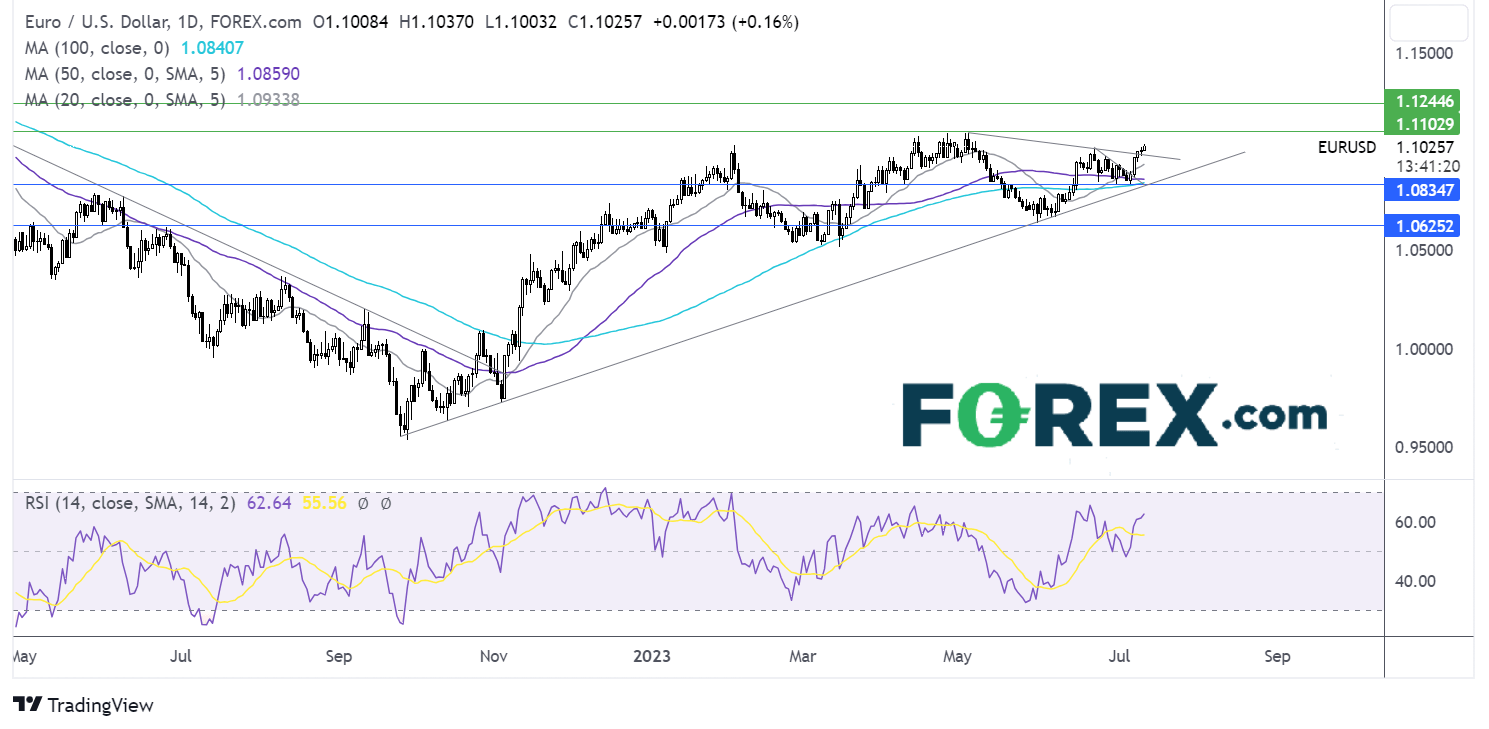Viewport: 1489px width, 729px height.
Task: Click the Nov time axis label
Action: pos(495,657)
